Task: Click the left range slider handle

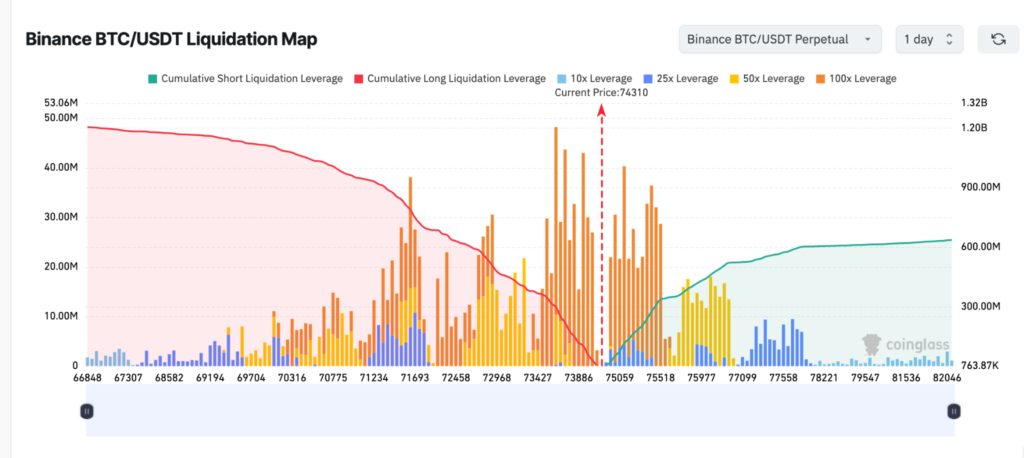Action: click(87, 410)
